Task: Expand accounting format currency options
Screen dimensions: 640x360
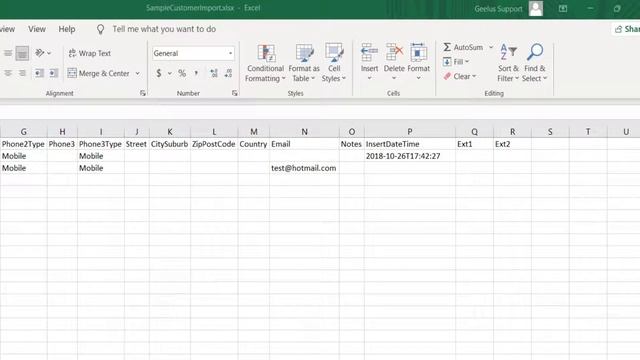Action: (x=169, y=73)
